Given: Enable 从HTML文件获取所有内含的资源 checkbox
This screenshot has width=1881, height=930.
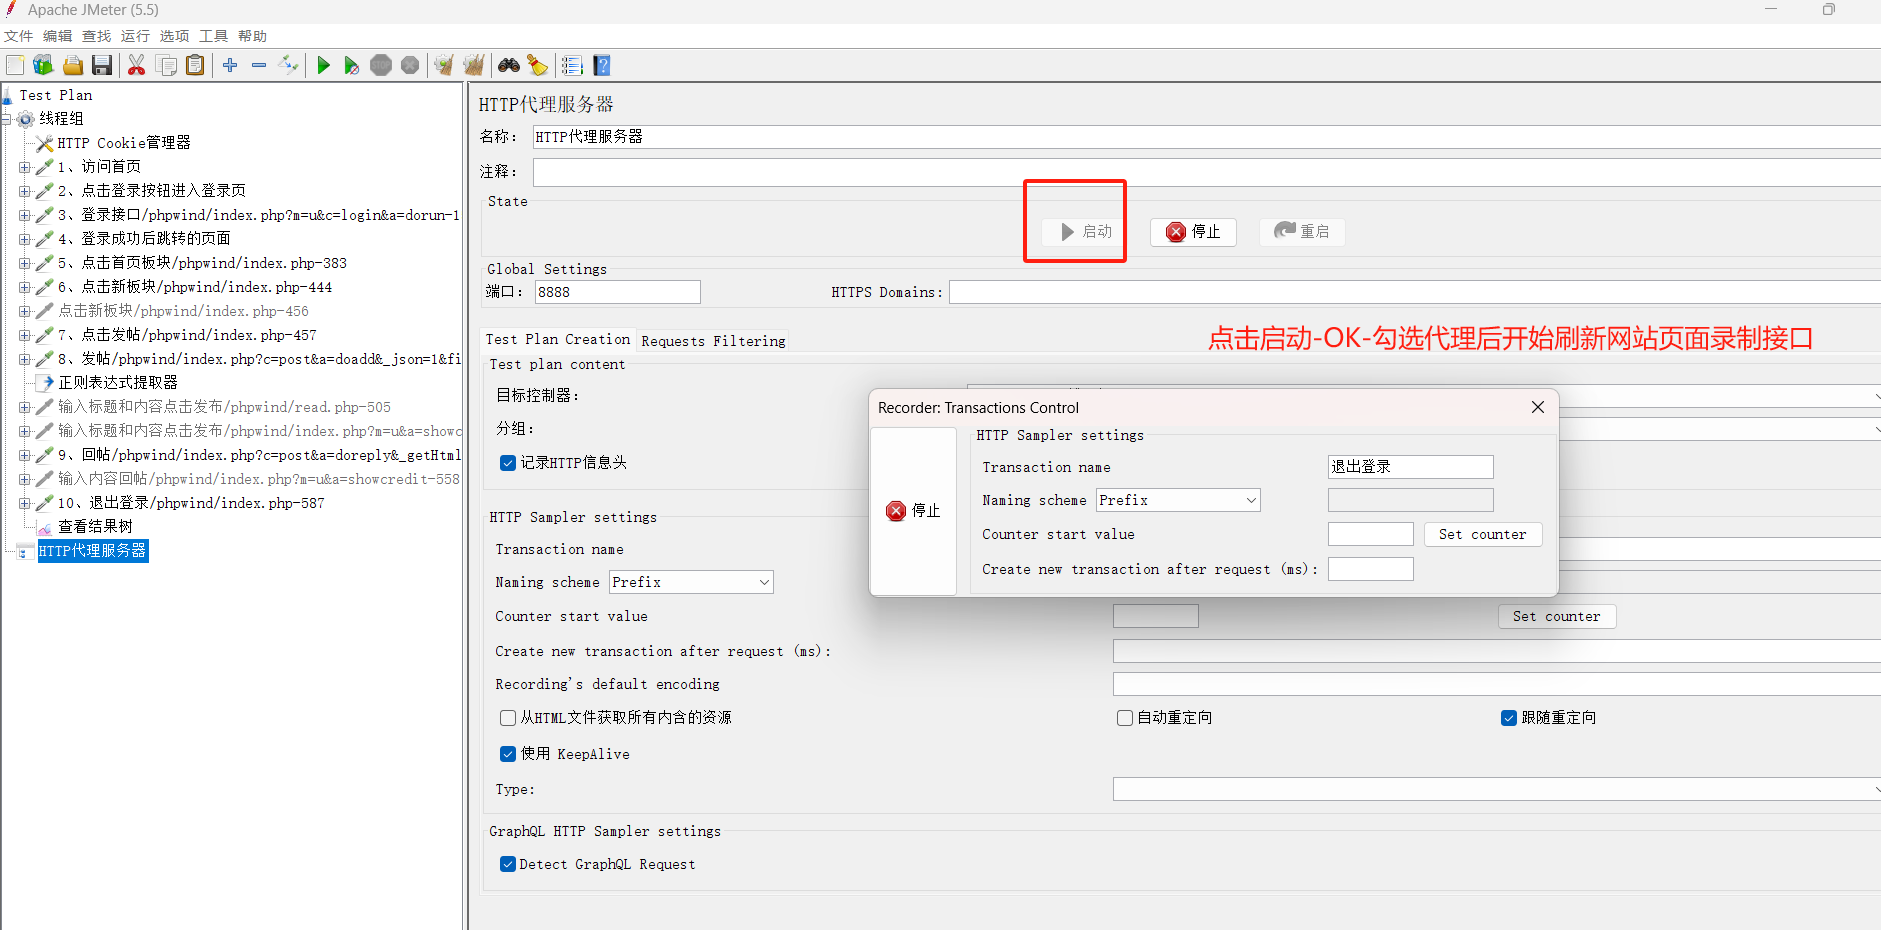Looking at the screenshot, I should 508,718.
